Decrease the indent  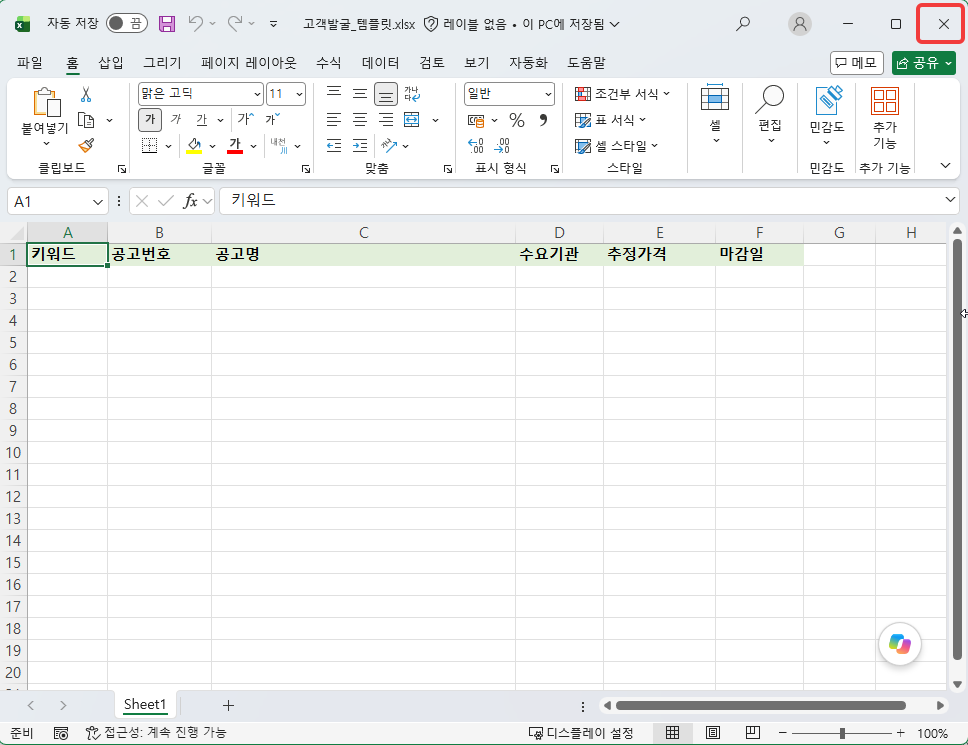tap(334, 146)
